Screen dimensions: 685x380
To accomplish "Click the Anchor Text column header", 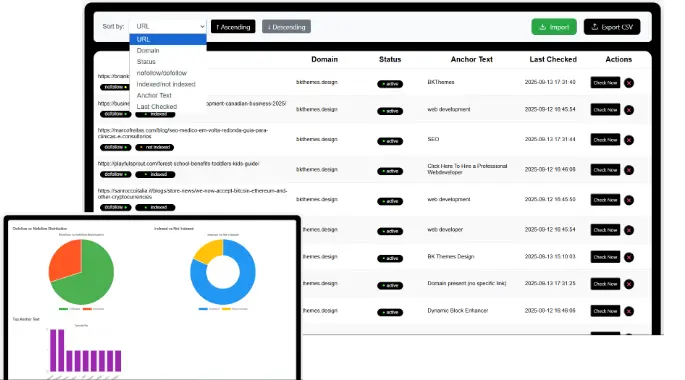I will pos(472,59).
